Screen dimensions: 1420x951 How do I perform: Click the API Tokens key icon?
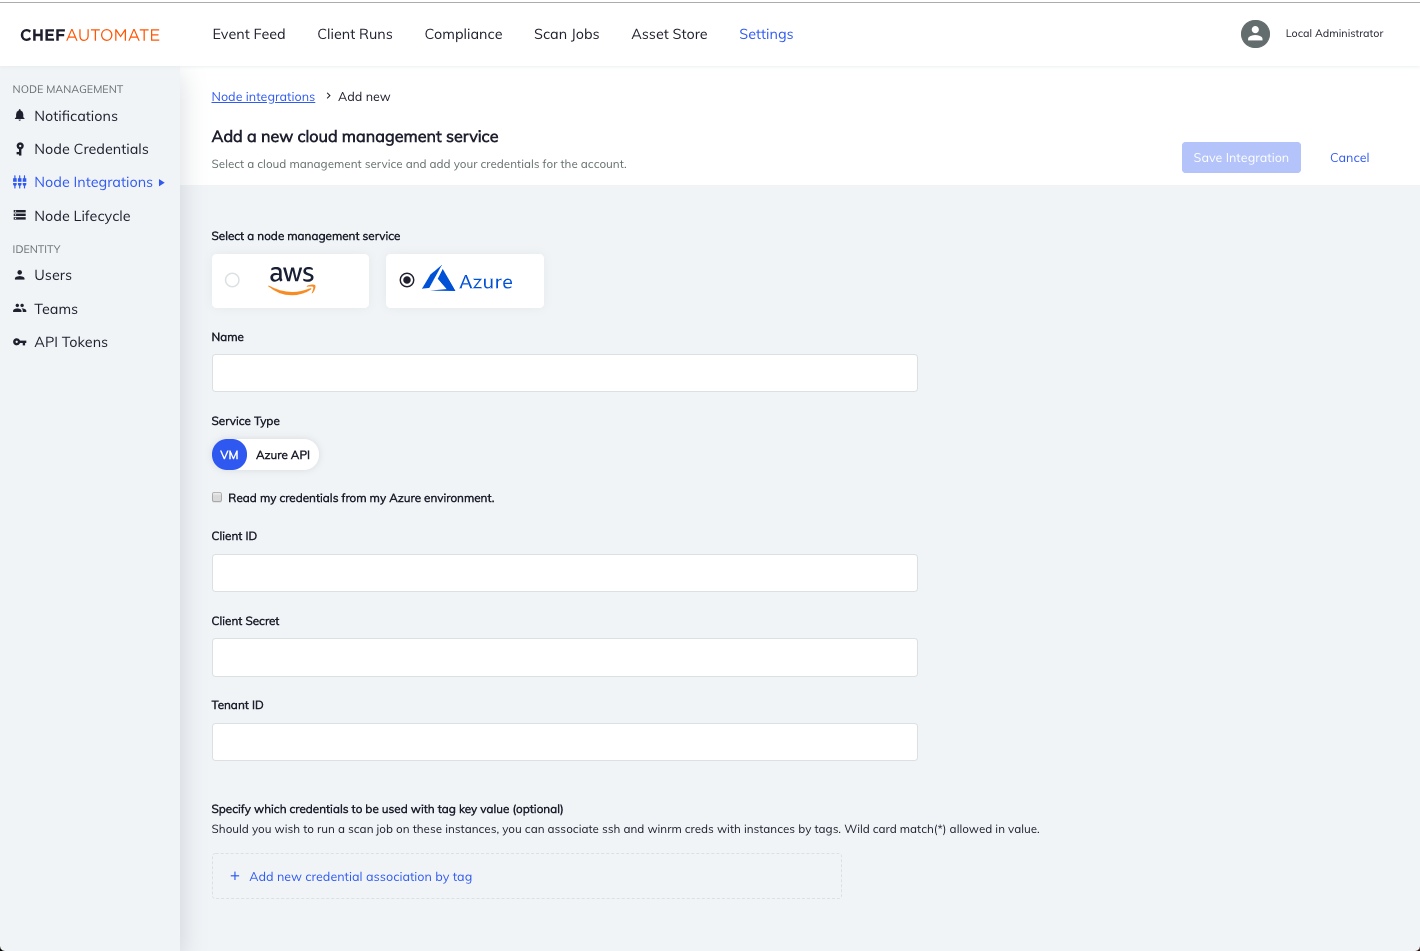[20, 341]
